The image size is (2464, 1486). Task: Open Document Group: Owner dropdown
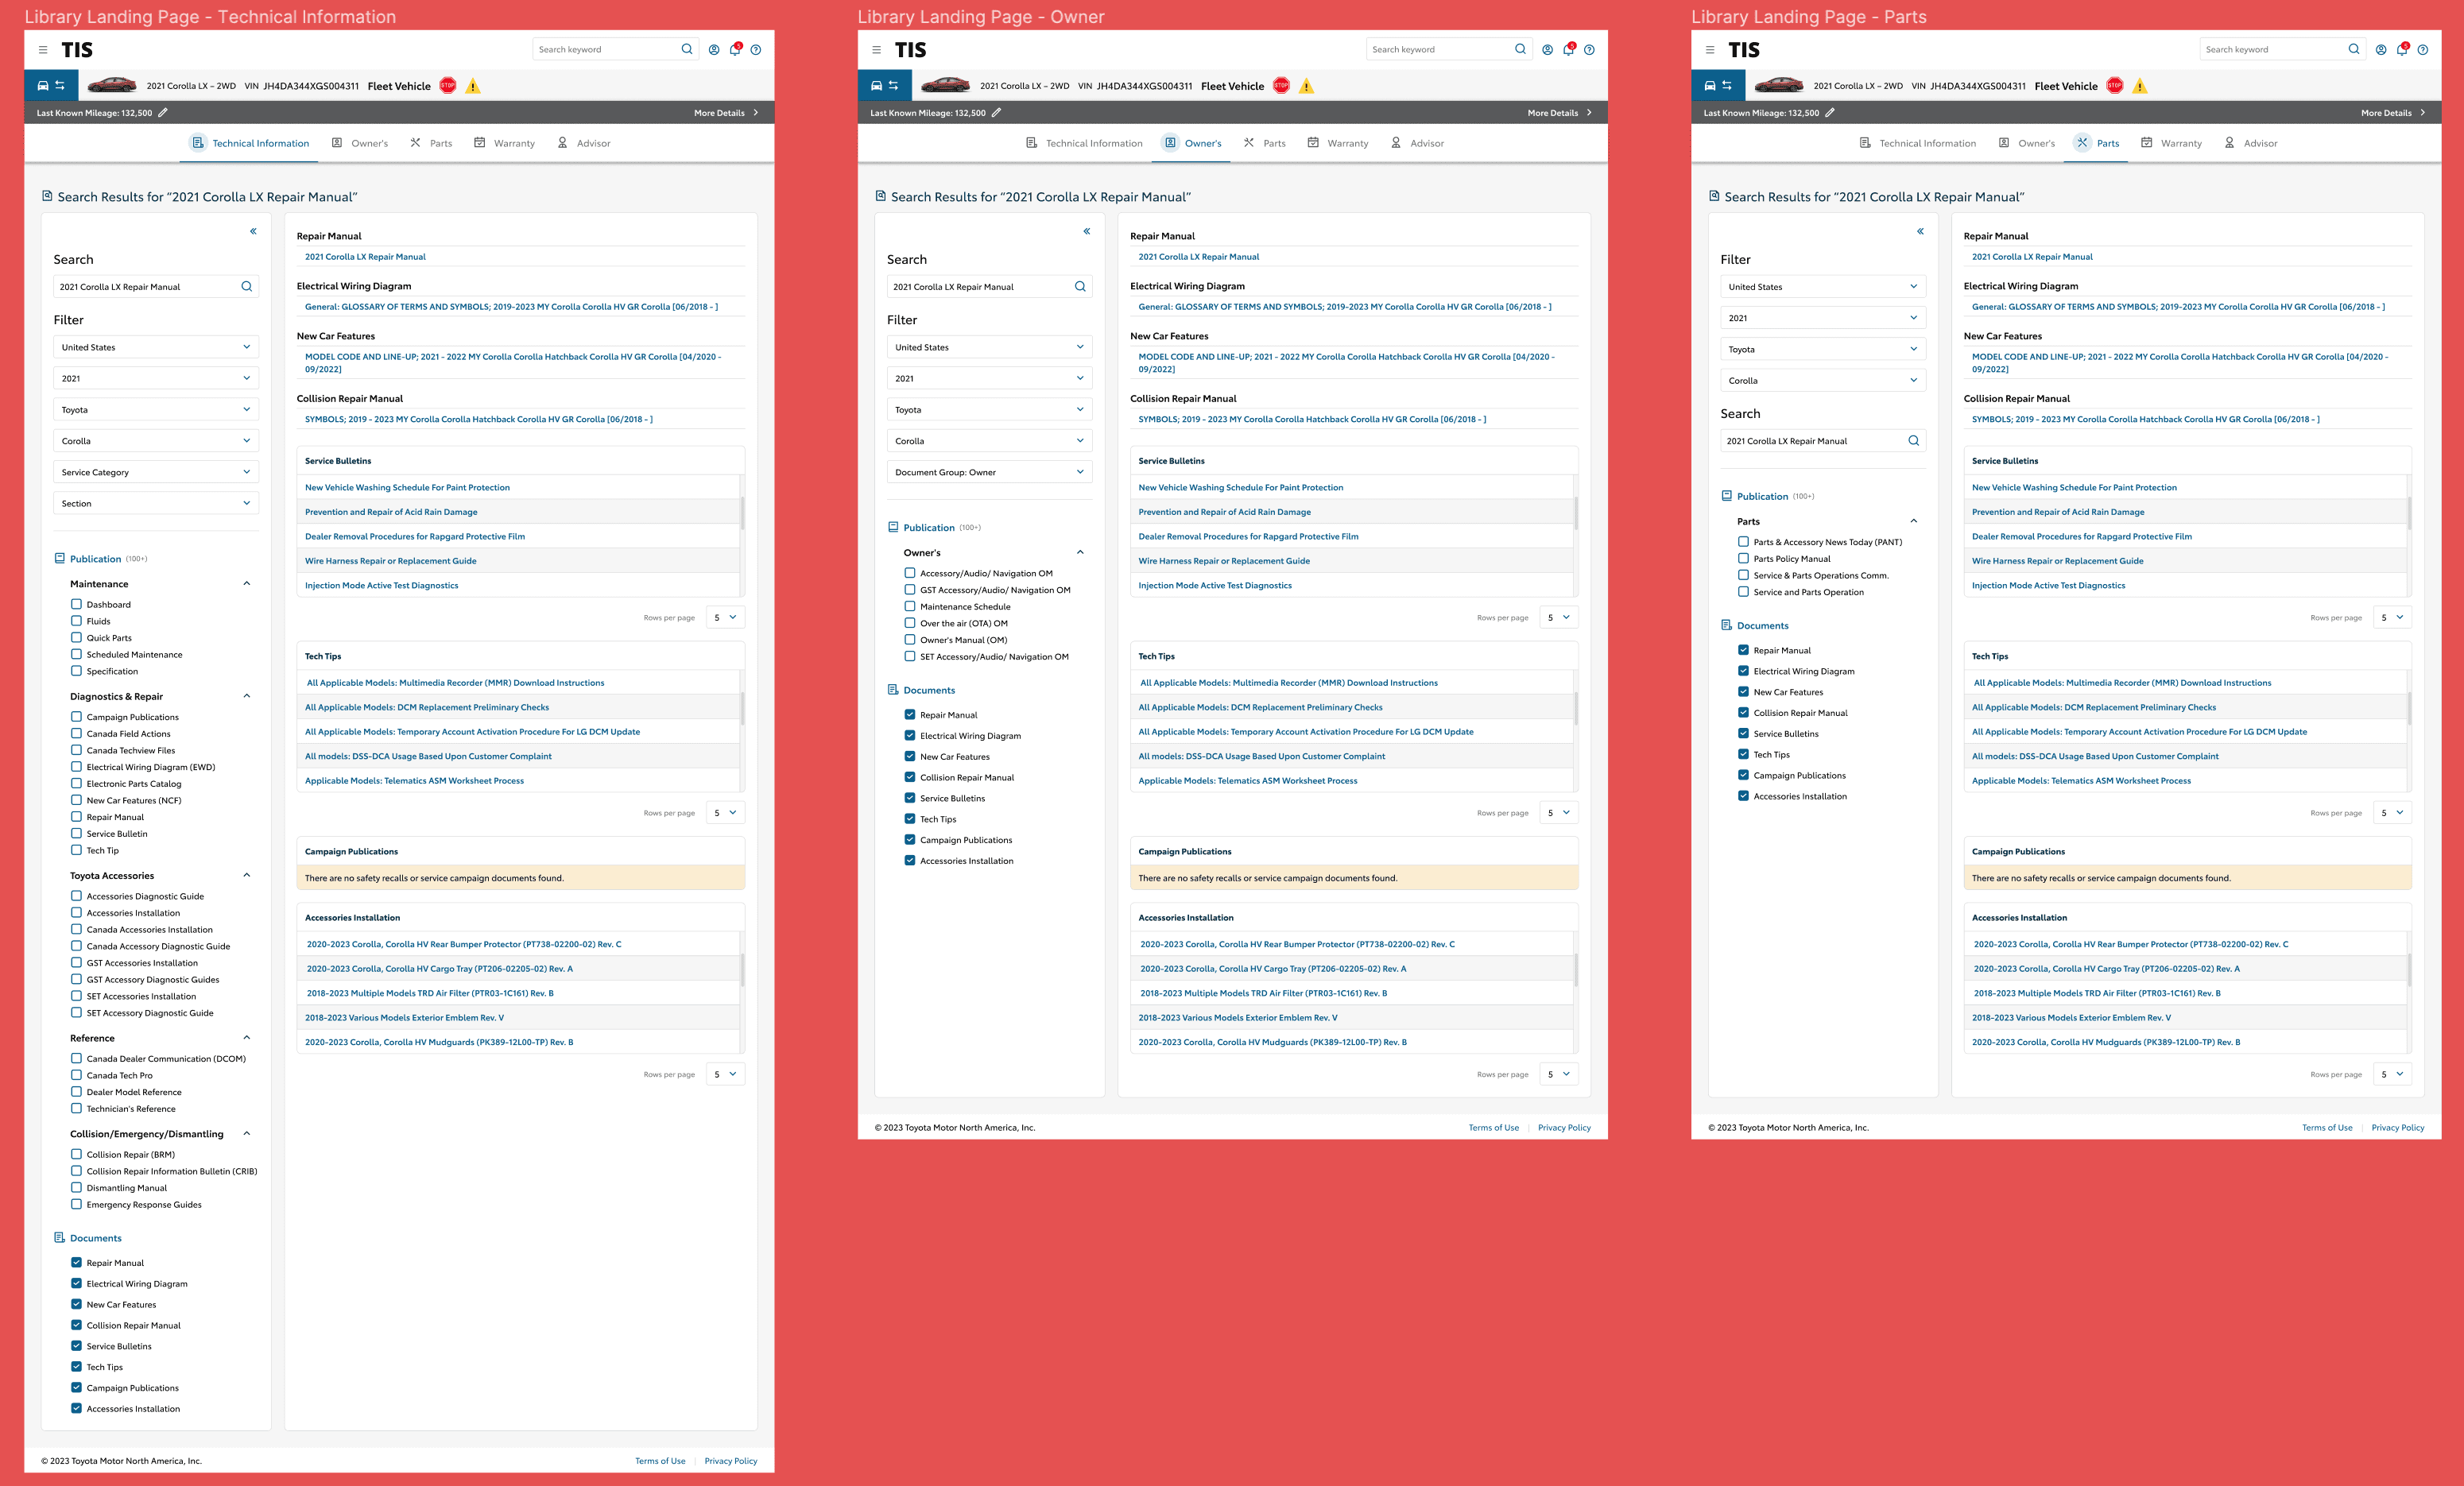click(988, 472)
